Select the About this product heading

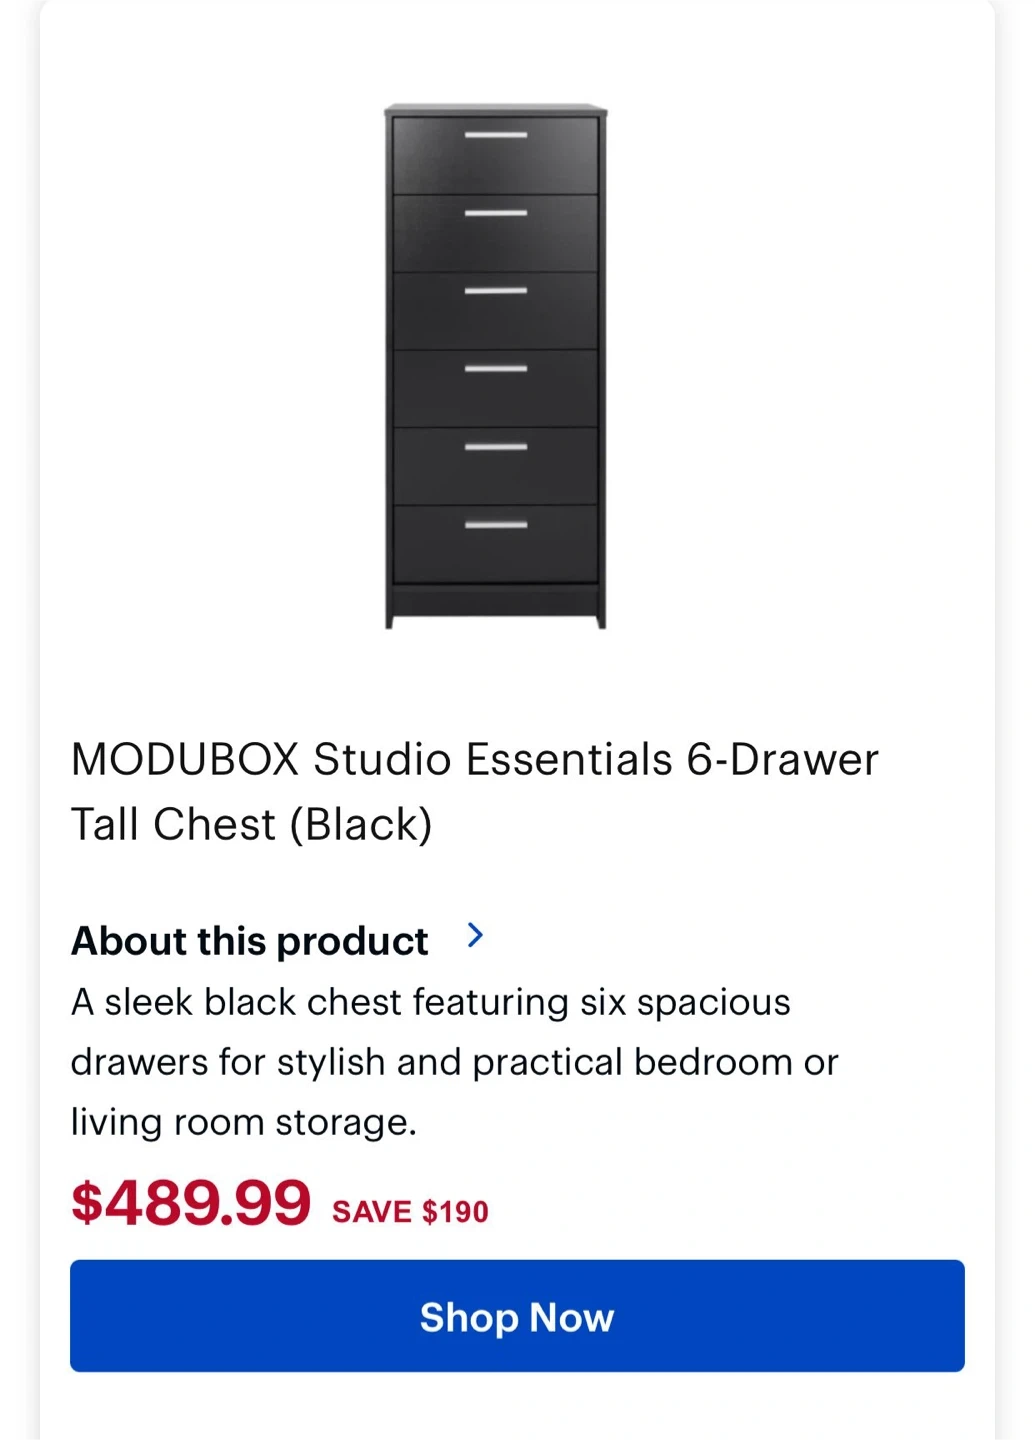[249, 941]
